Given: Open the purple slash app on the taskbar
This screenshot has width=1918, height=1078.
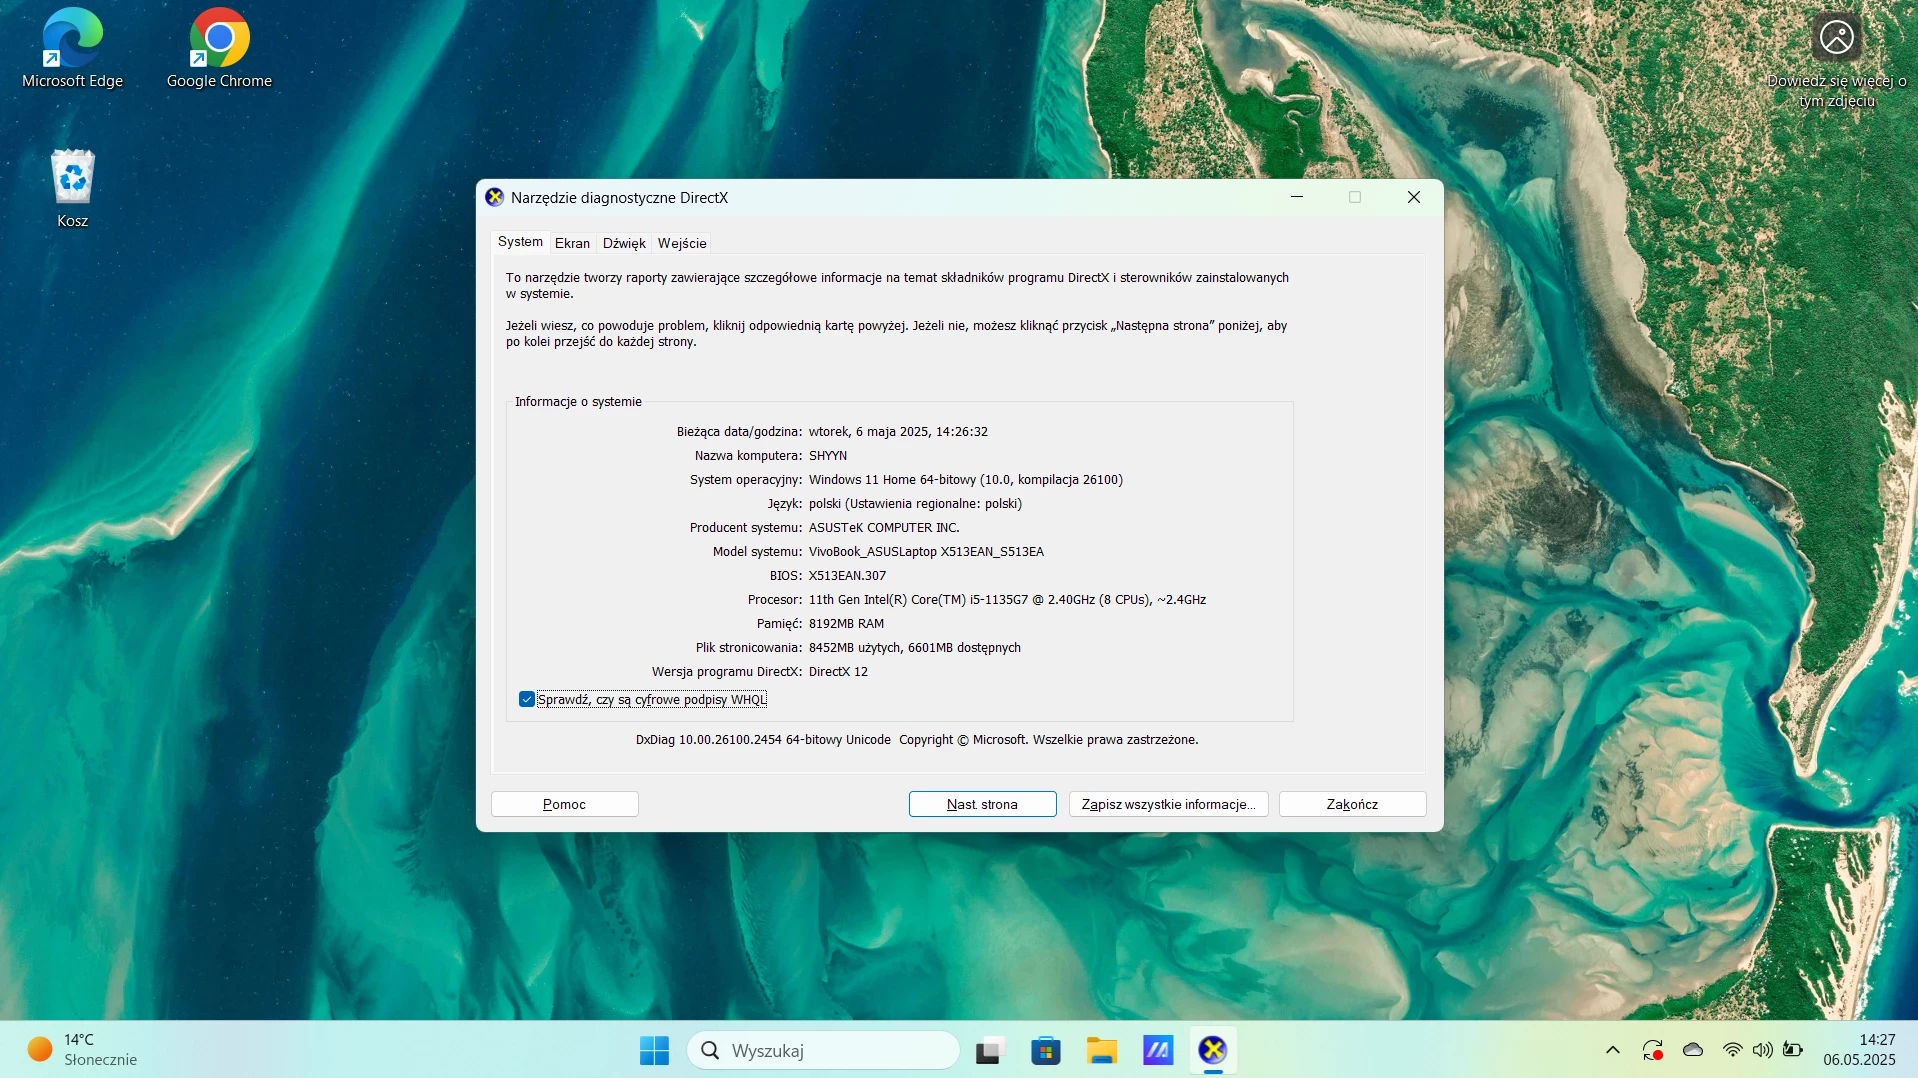Looking at the screenshot, I should [x=1158, y=1050].
